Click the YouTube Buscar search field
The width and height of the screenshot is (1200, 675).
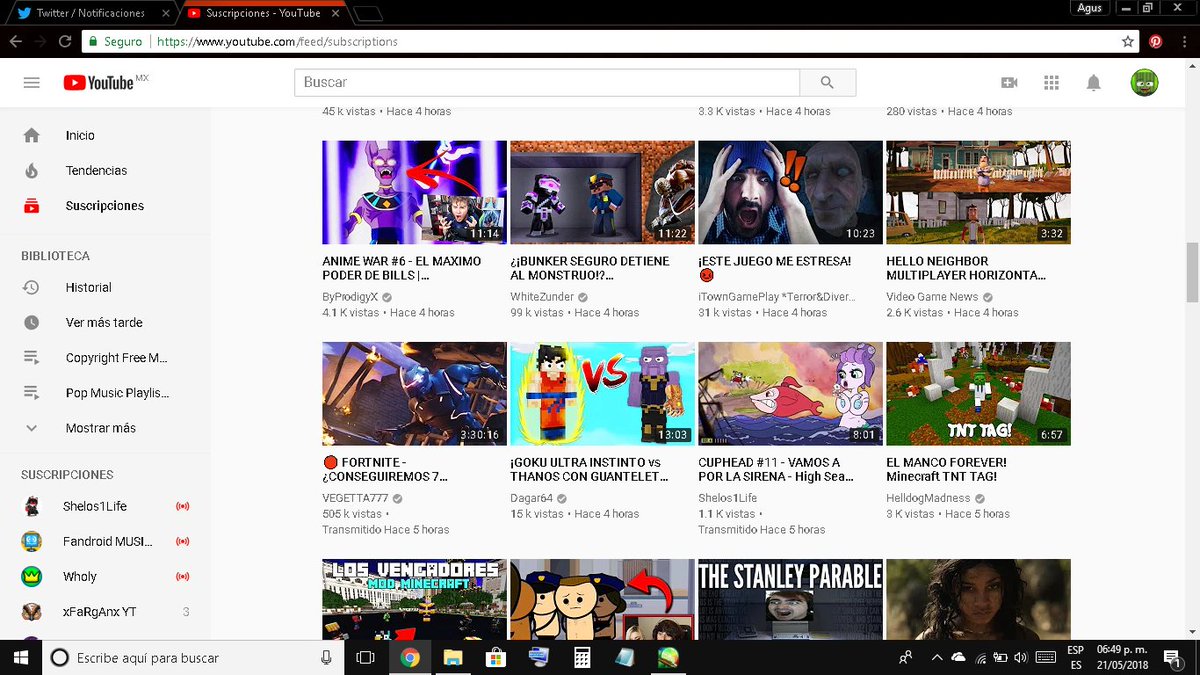pos(547,82)
